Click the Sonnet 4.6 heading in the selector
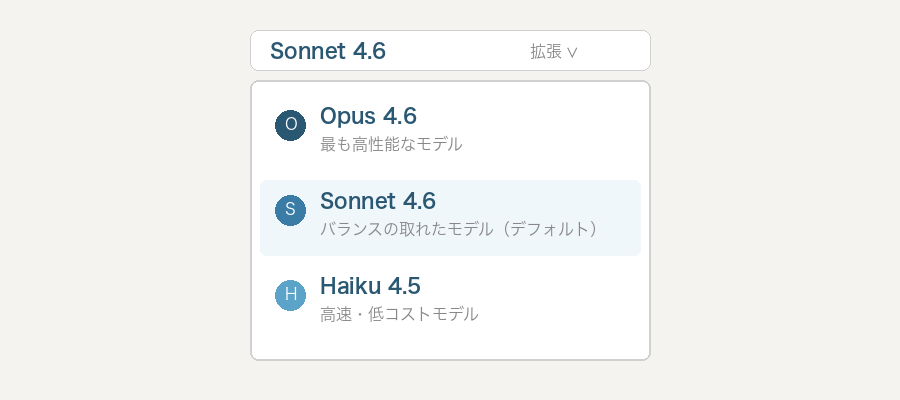The image size is (900, 400). click(x=328, y=51)
